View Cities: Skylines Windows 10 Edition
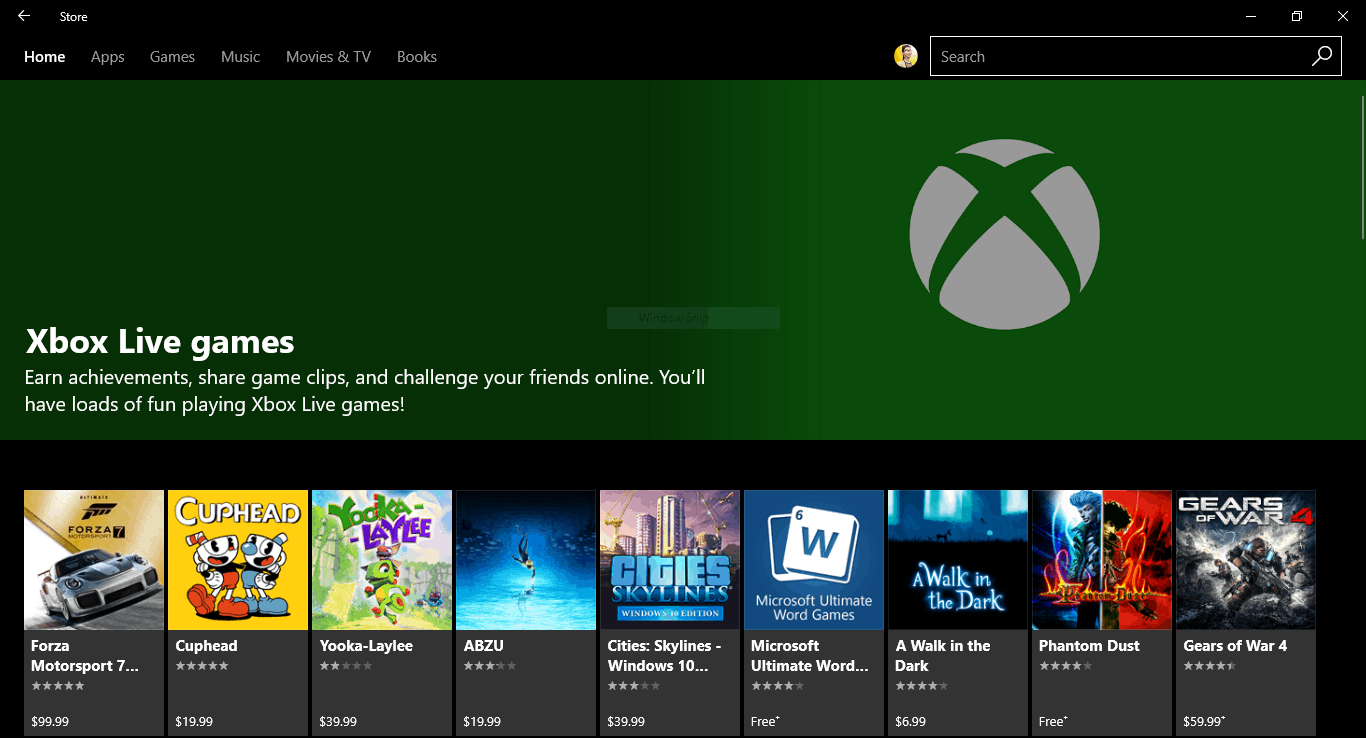The image size is (1366, 738). click(x=669, y=559)
